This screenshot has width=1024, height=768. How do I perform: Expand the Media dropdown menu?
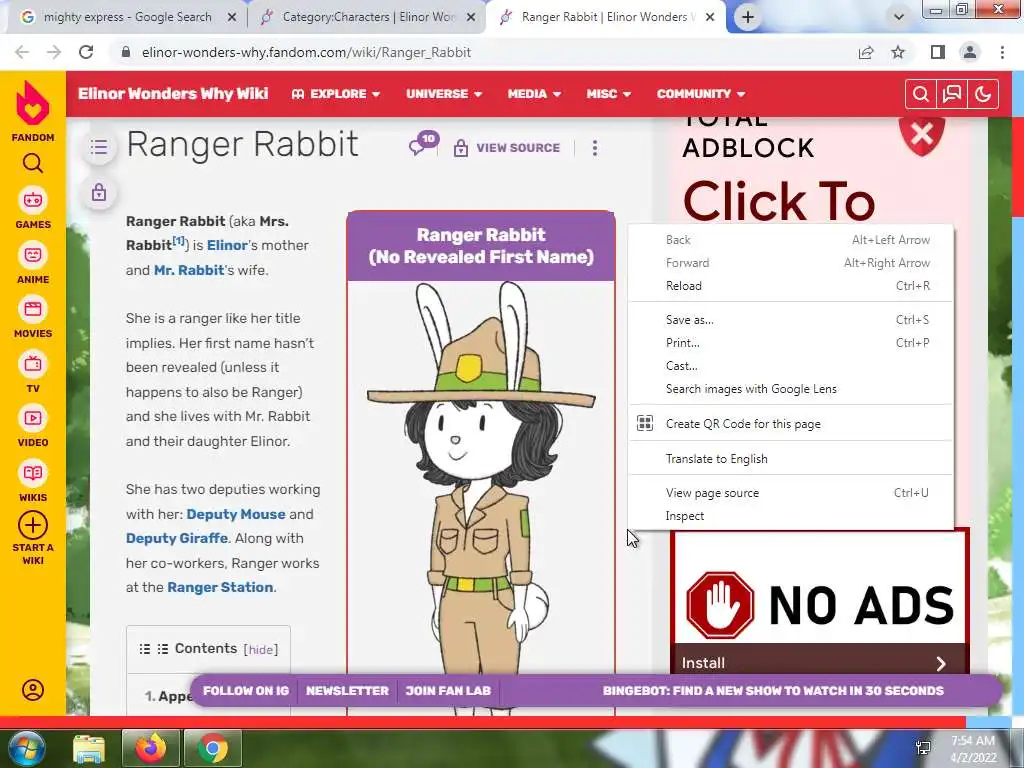[534, 94]
